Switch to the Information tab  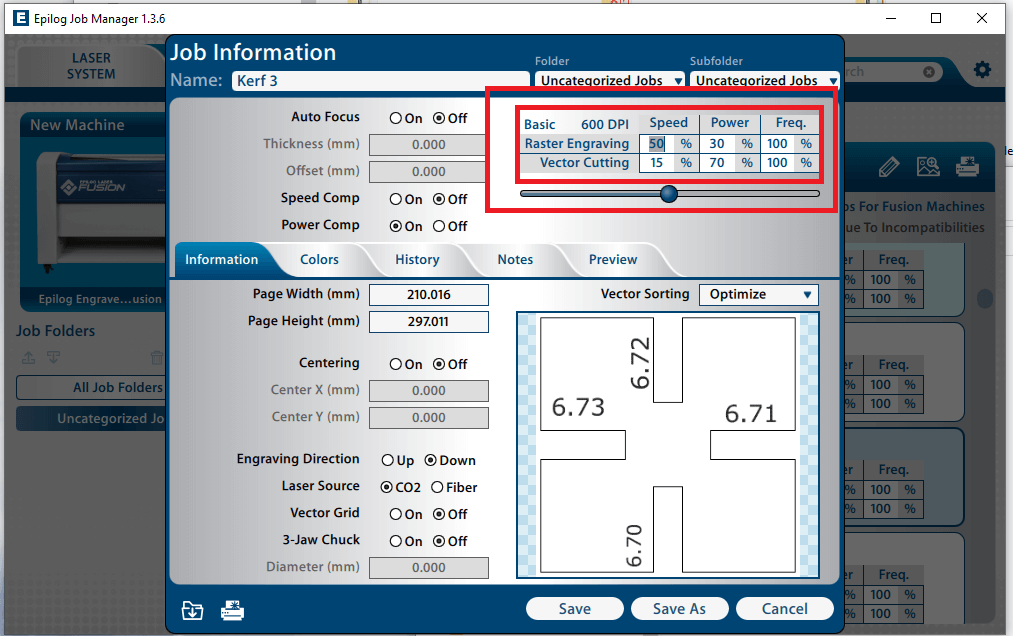click(222, 260)
